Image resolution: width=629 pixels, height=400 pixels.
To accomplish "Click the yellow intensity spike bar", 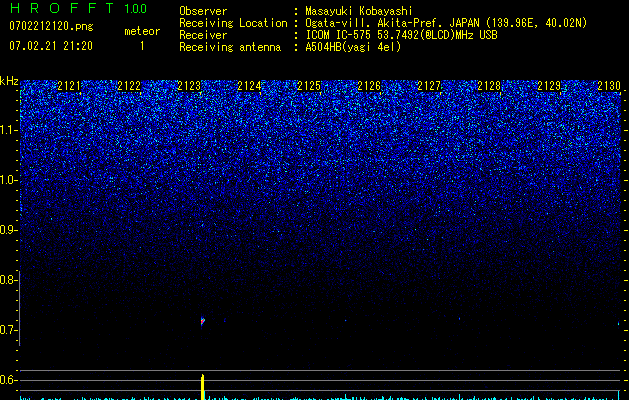I will click(203, 387).
